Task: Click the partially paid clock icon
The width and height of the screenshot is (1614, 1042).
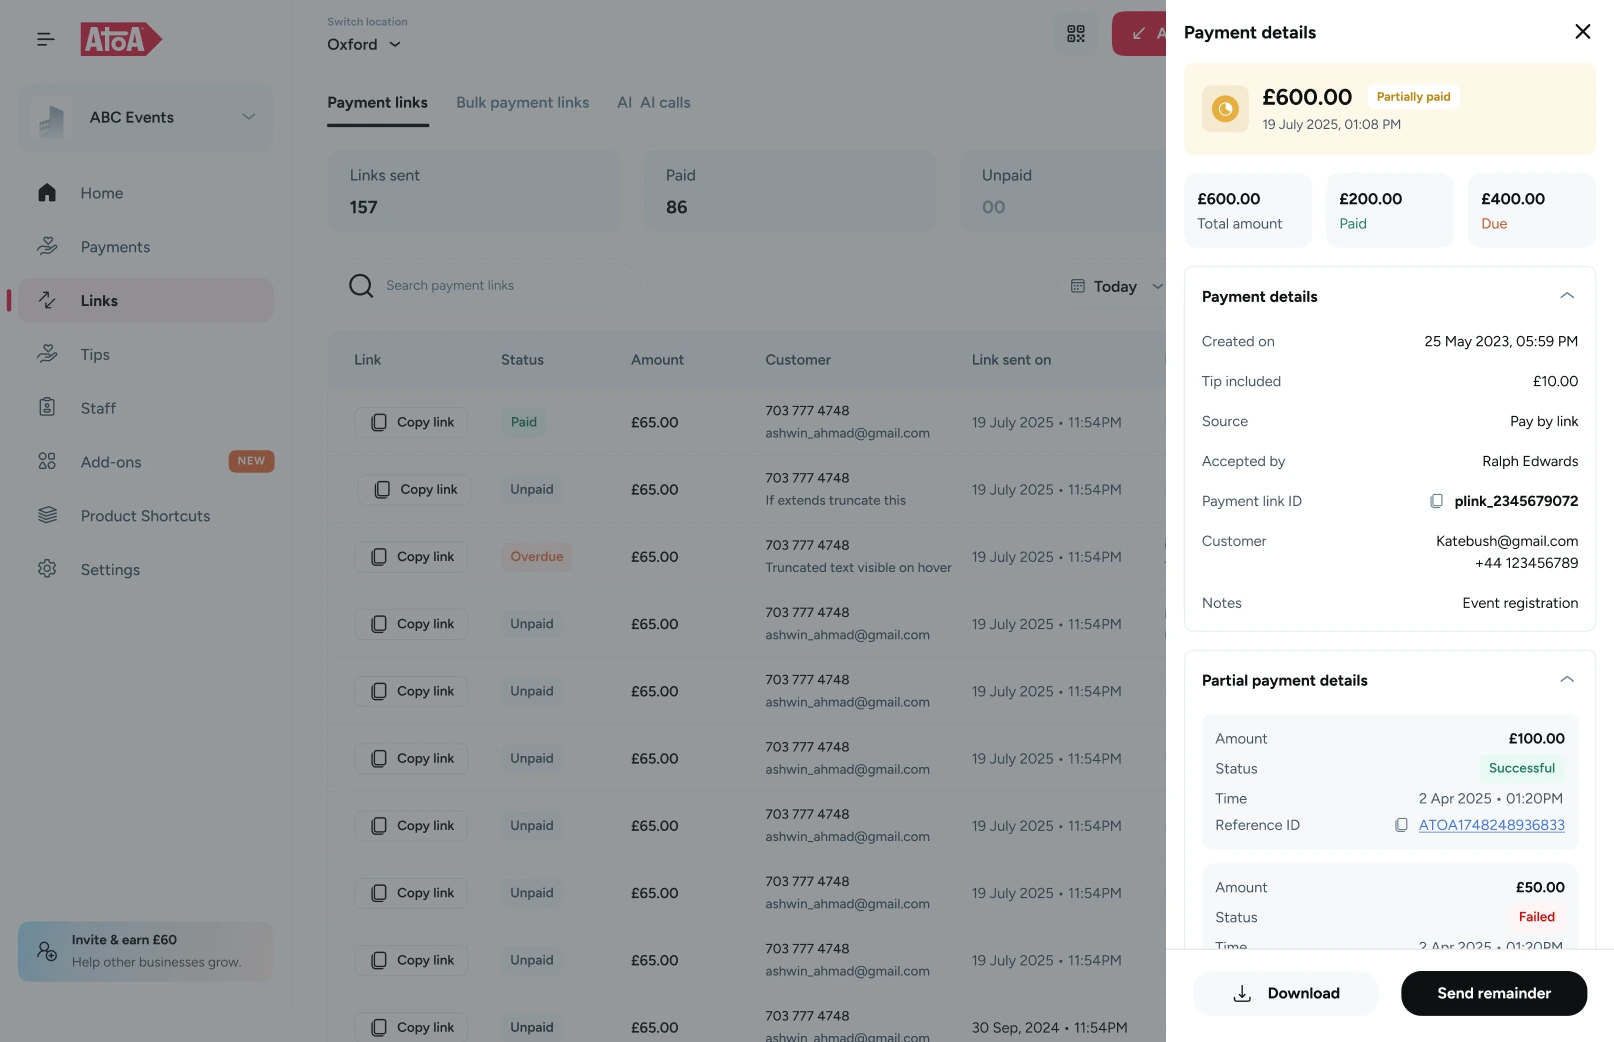Action: pyautogui.click(x=1225, y=109)
